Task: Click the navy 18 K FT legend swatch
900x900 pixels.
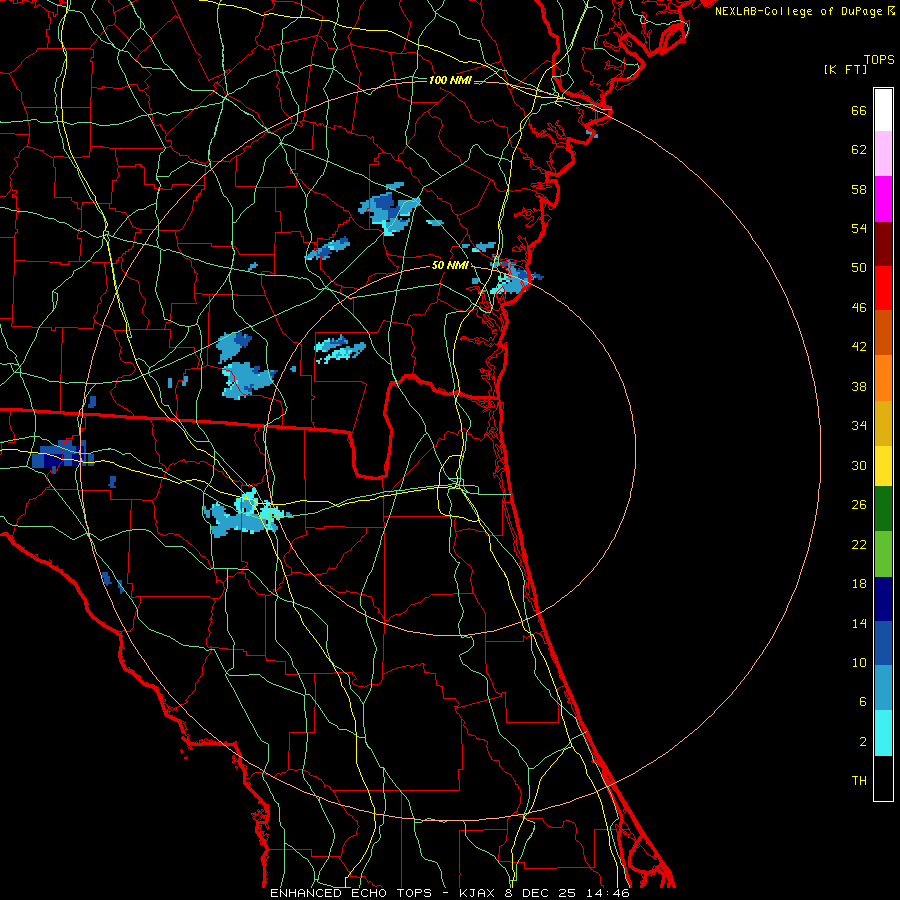Action: (883, 599)
